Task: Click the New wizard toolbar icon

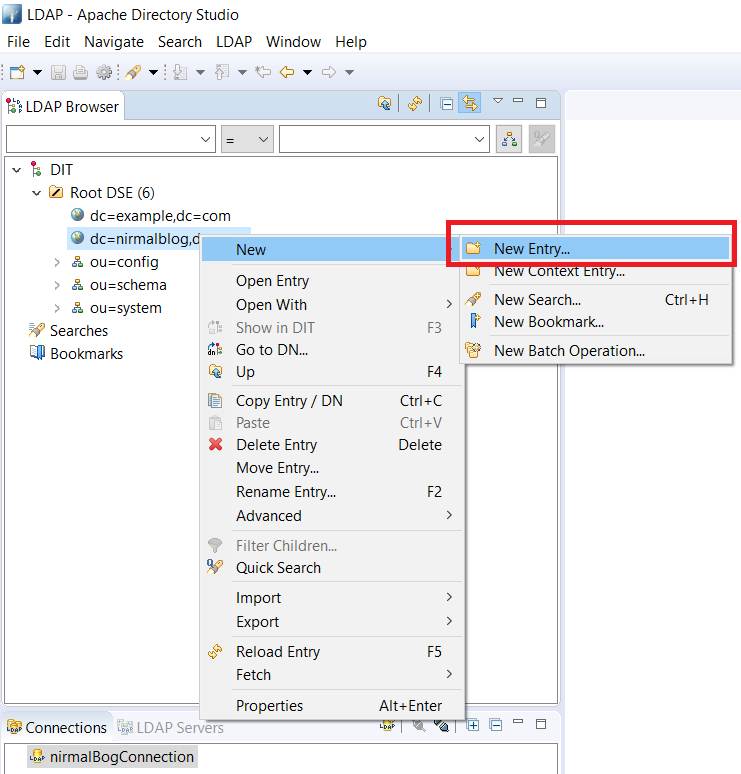Action: 17,73
